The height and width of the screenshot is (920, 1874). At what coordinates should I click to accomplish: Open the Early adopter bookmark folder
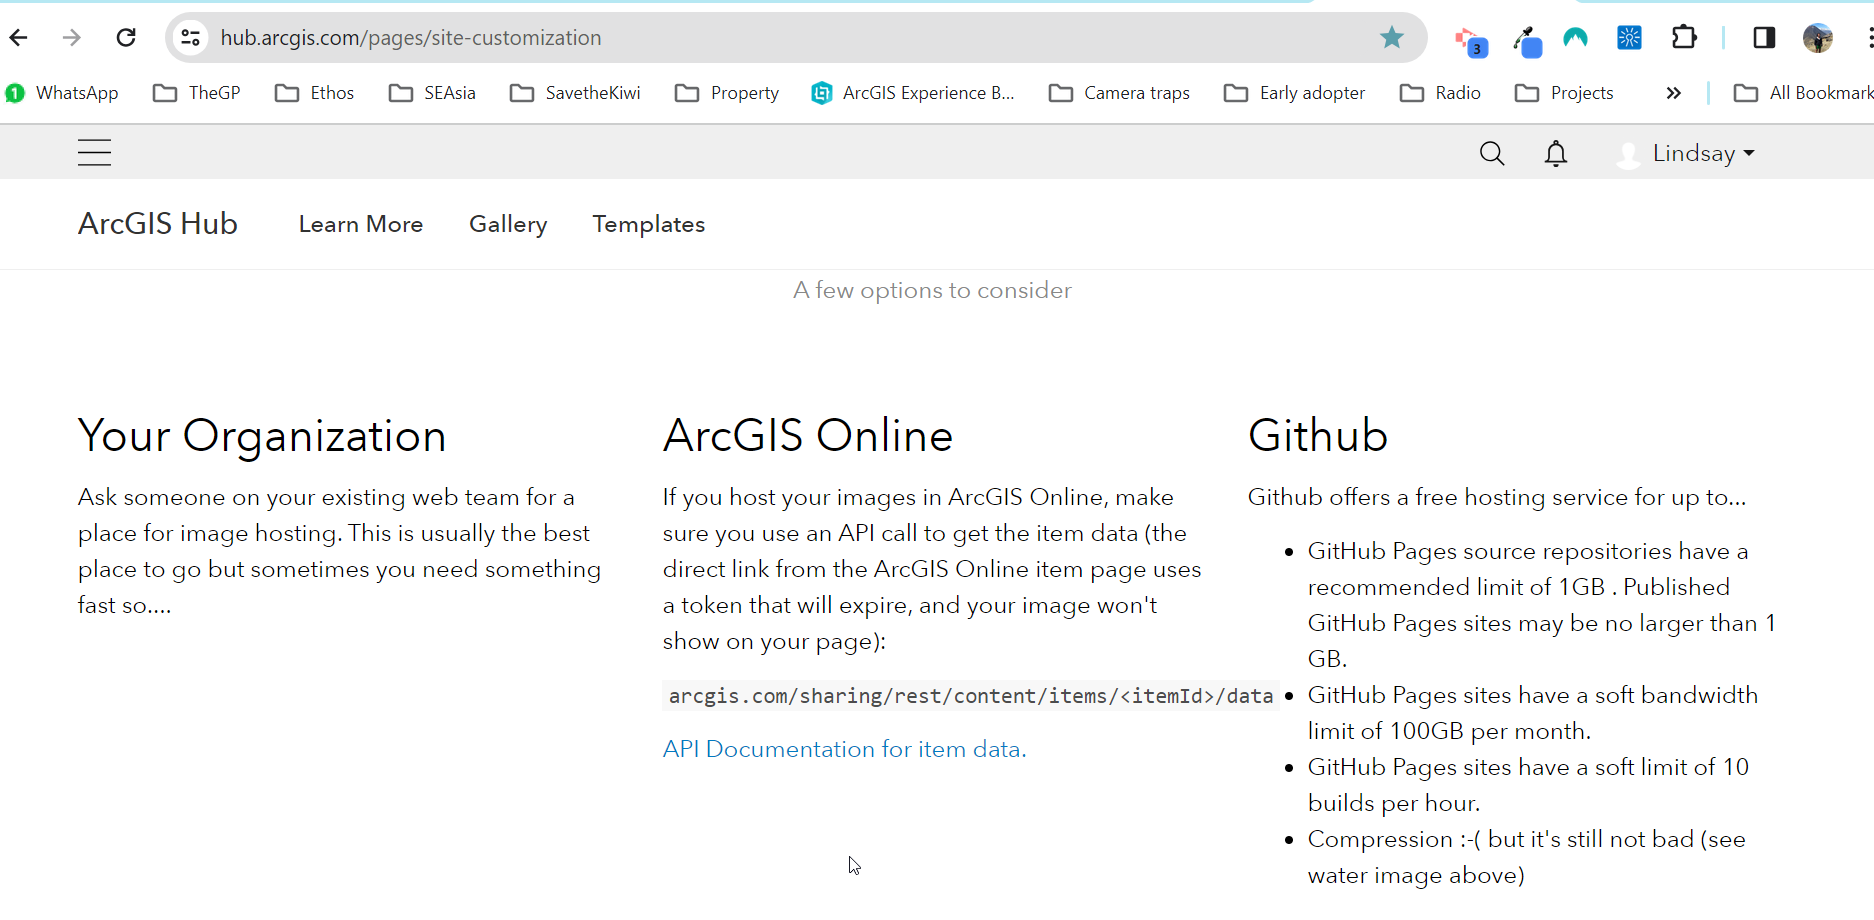1295,93
